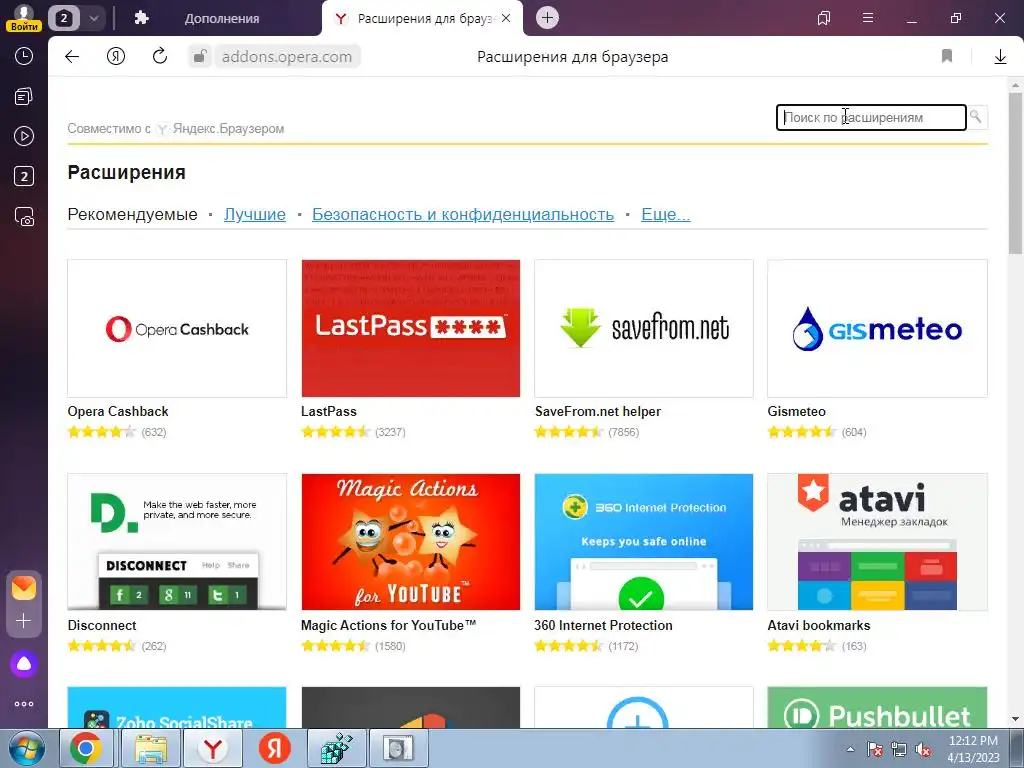Screen dimensions: 1024x768
Task: Open the Windows Start button
Action: point(26,748)
